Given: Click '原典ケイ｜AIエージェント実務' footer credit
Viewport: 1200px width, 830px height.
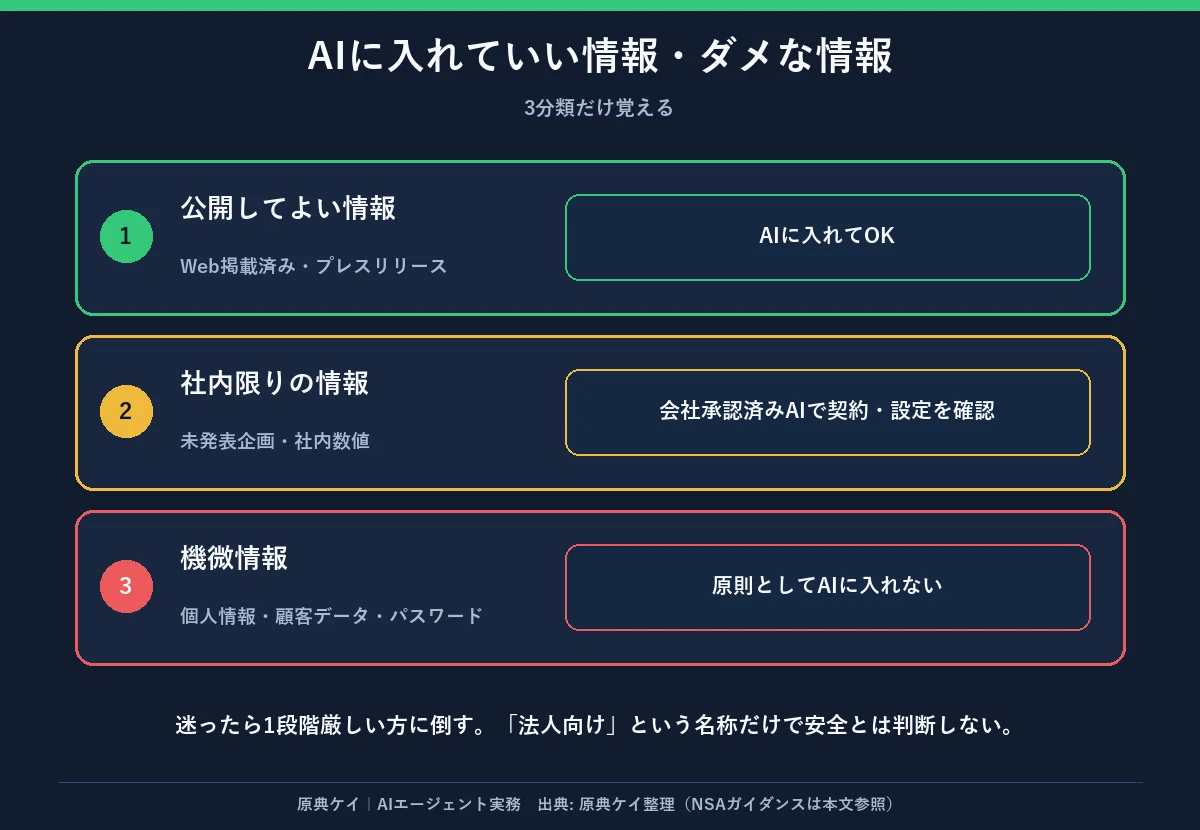Looking at the screenshot, I should (409, 804).
